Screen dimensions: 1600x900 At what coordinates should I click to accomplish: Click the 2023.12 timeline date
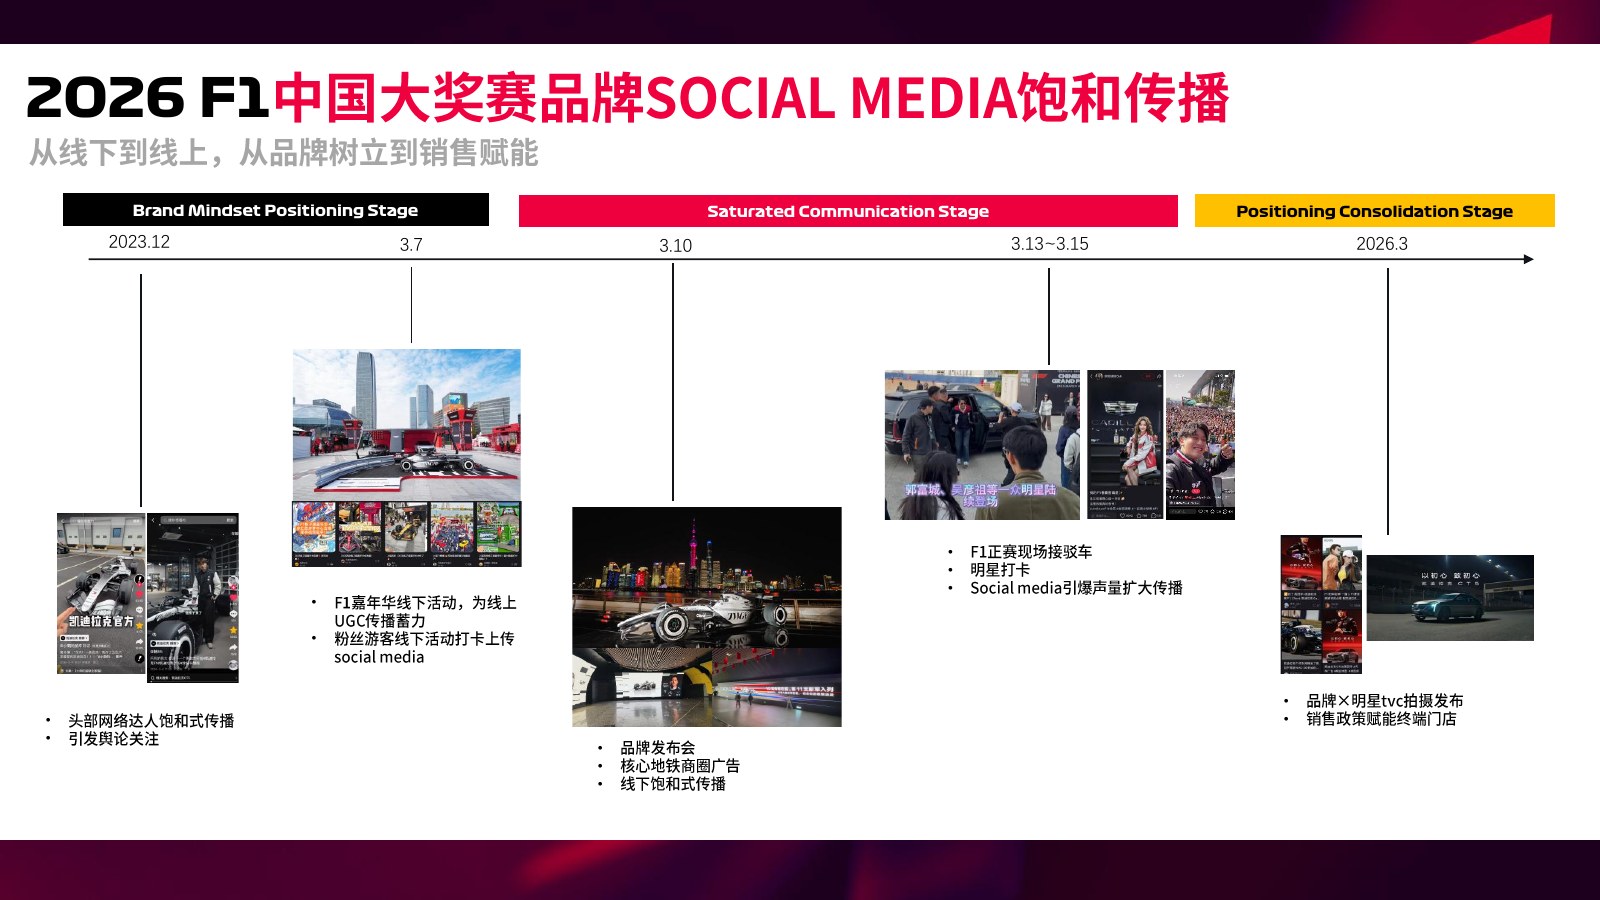[x=139, y=242]
